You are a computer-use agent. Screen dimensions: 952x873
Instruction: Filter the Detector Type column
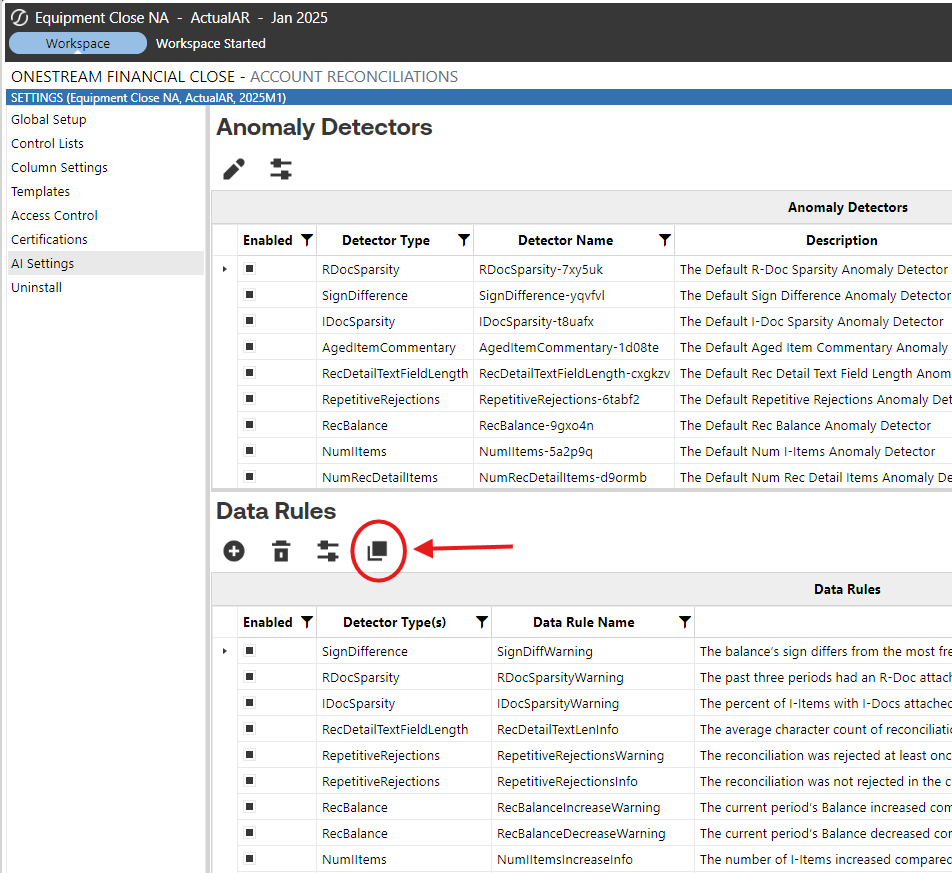tap(464, 240)
